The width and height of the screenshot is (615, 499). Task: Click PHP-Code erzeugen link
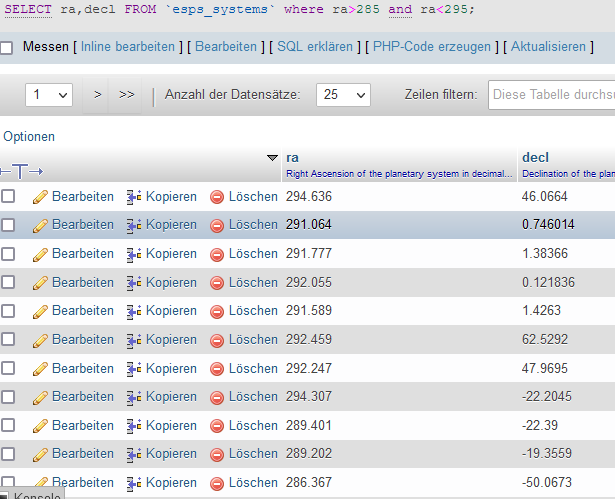click(x=432, y=47)
